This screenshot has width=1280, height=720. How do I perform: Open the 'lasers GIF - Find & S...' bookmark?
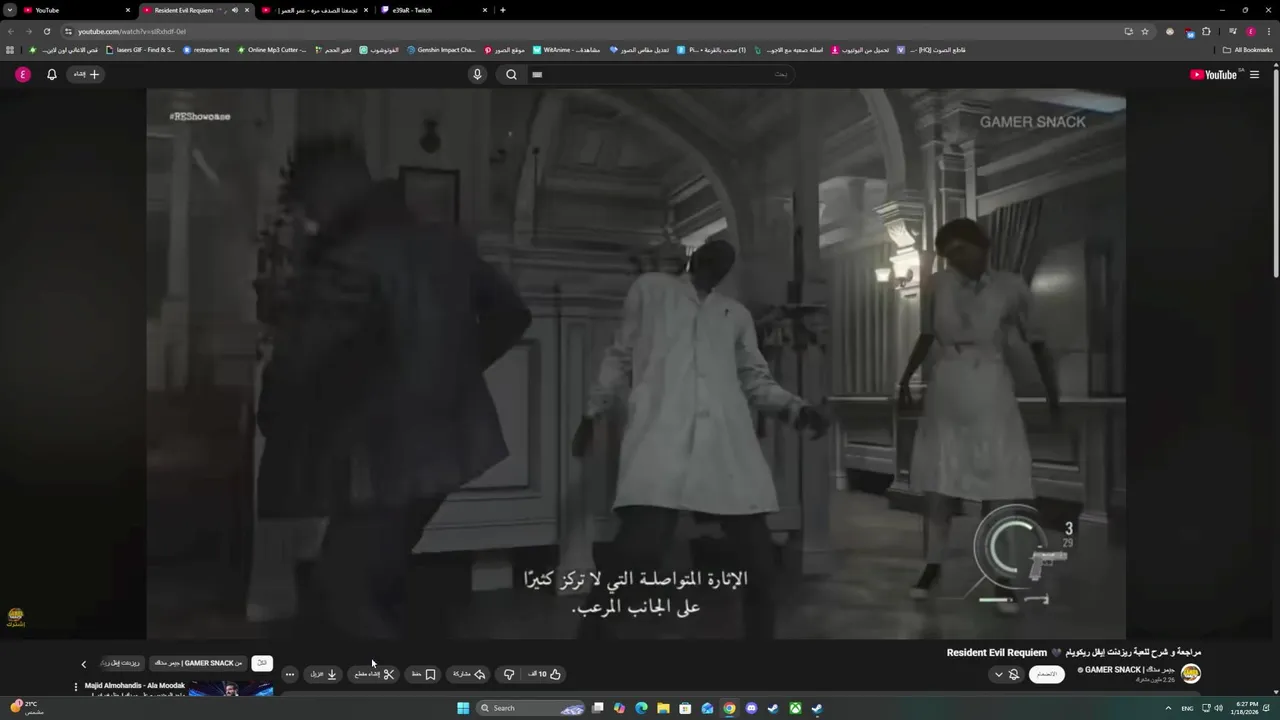click(140, 49)
